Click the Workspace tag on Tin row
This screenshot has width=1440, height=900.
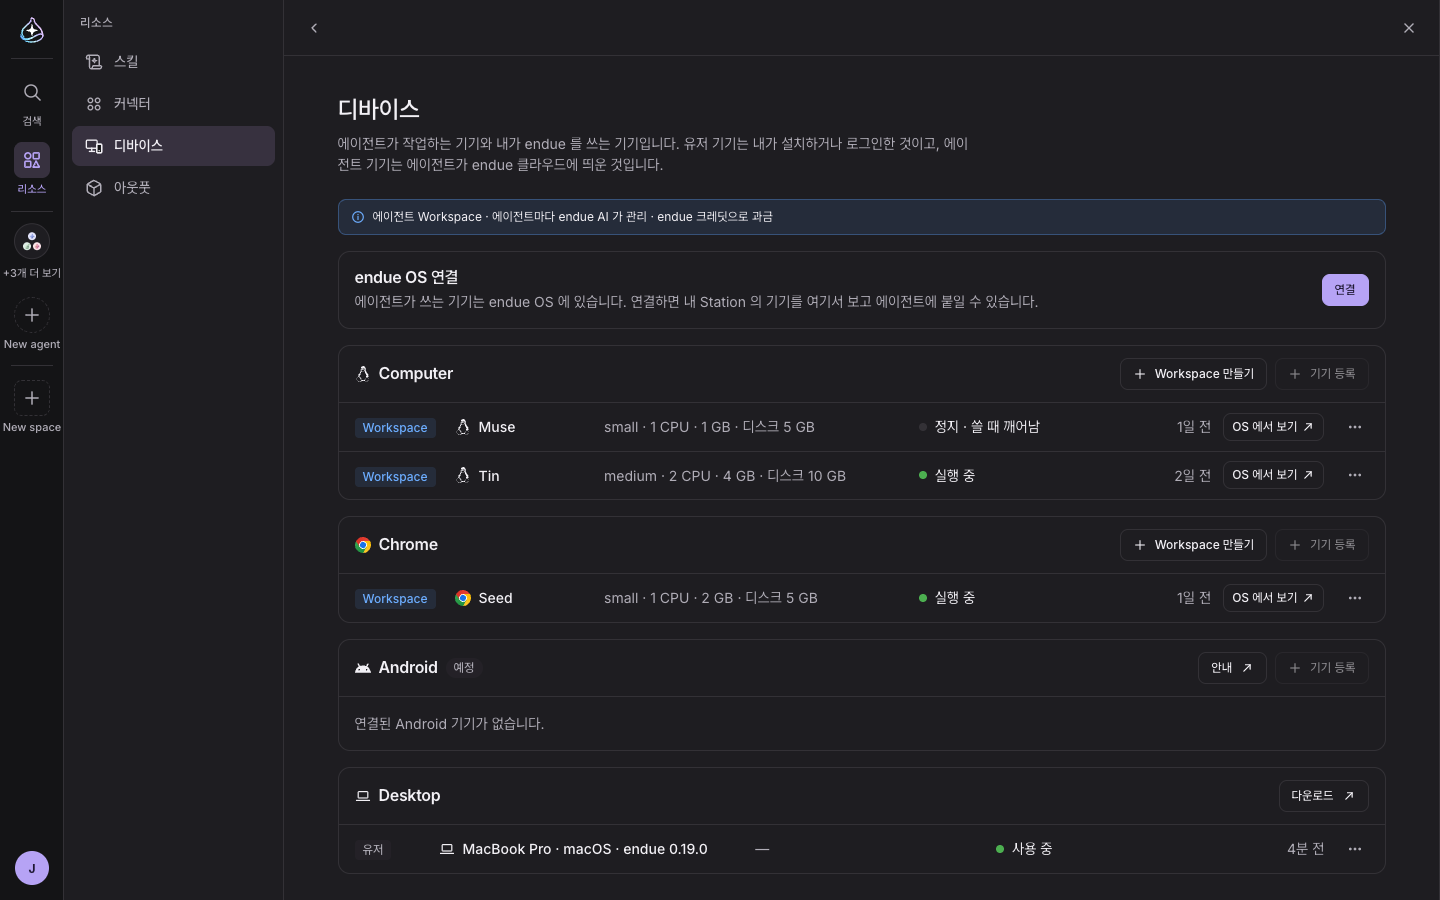click(395, 477)
